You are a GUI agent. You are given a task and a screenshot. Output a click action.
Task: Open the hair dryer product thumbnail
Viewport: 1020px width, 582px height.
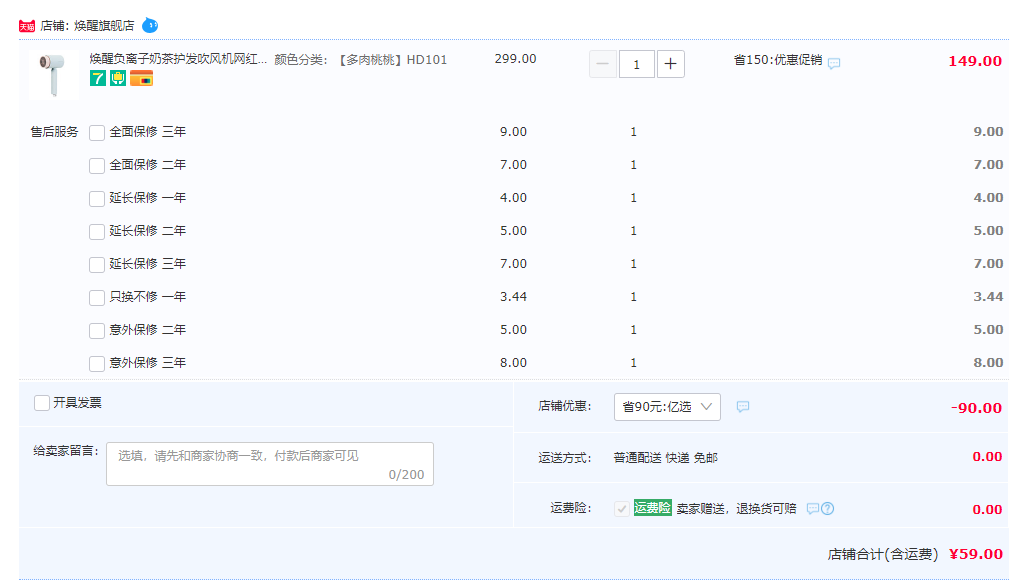pos(53,75)
